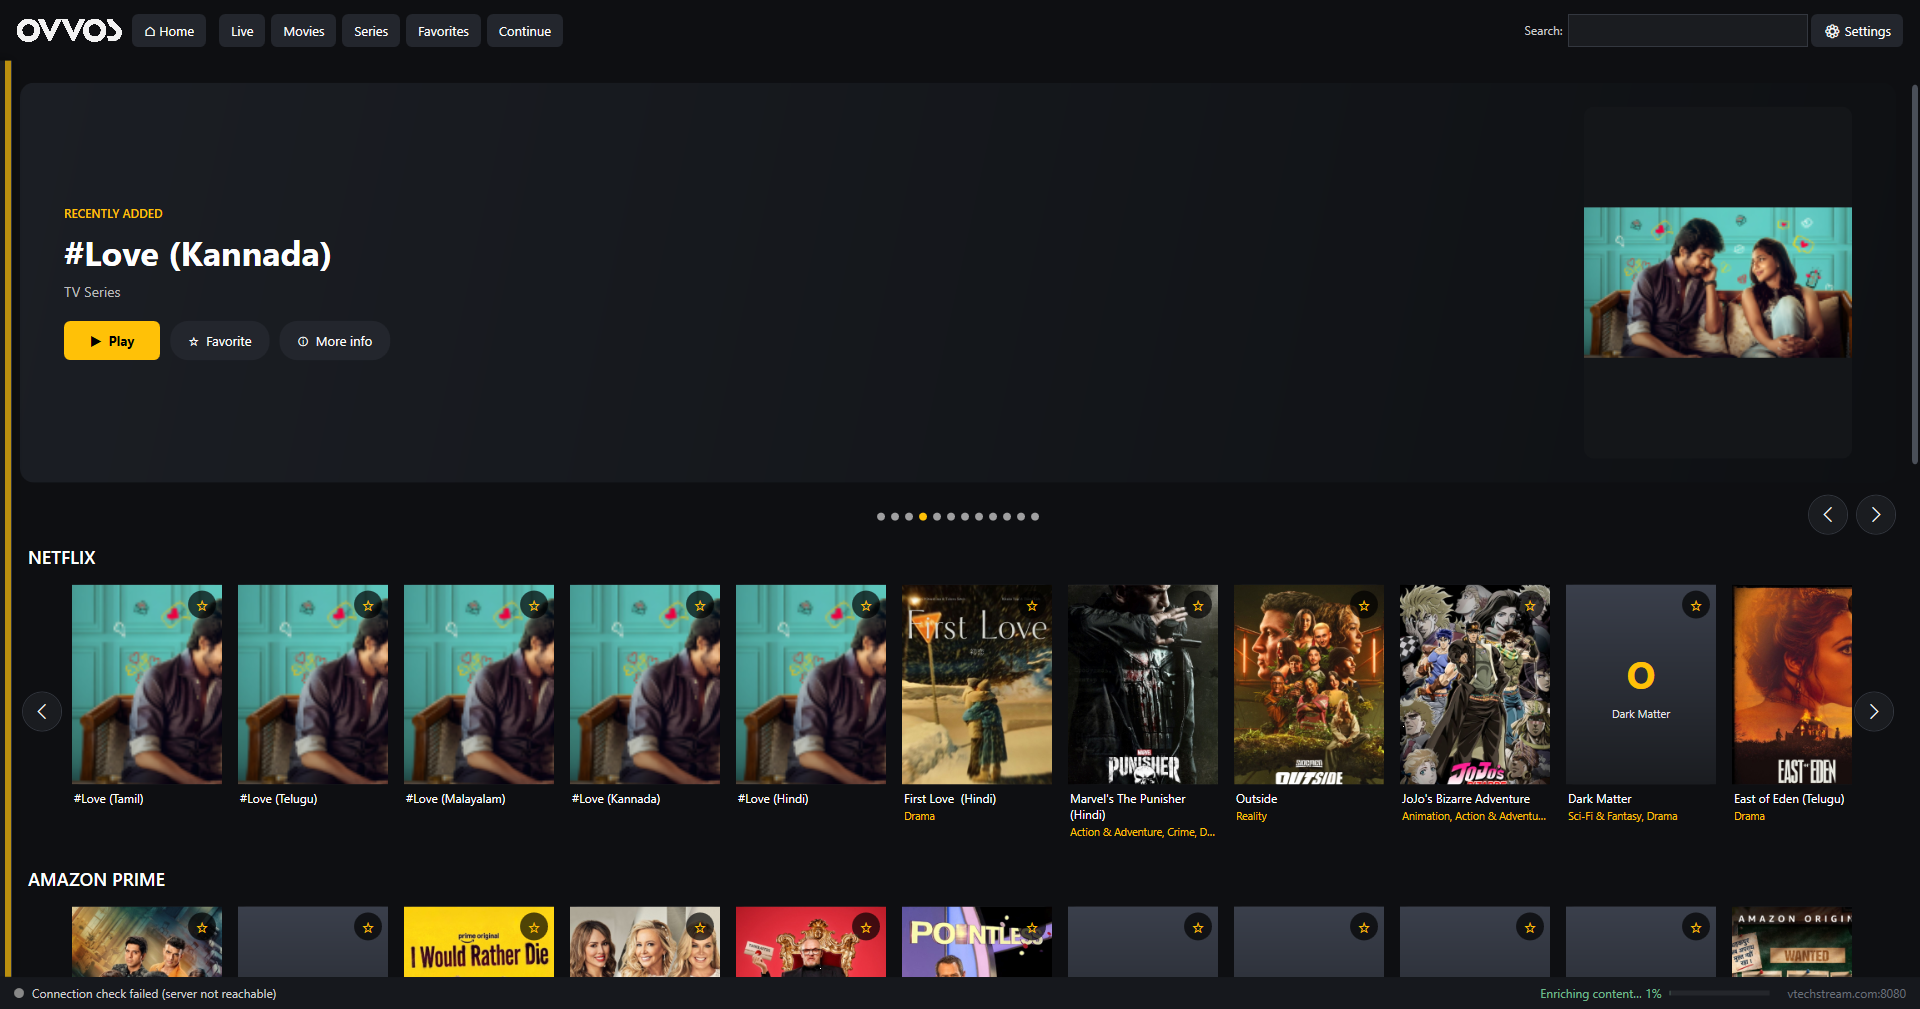Screen dimensions: 1920x1009
Task: Favorite star on #Love (Malayalam) poster
Action: [x=534, y=605]
